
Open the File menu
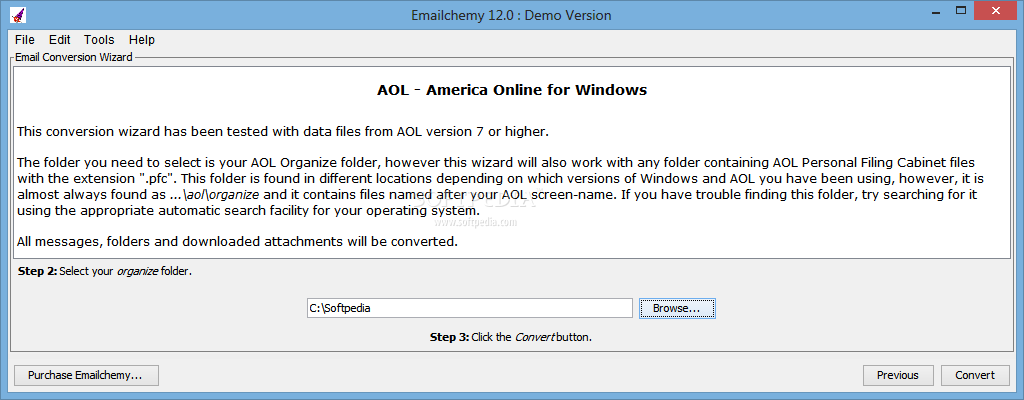(25, 40)
